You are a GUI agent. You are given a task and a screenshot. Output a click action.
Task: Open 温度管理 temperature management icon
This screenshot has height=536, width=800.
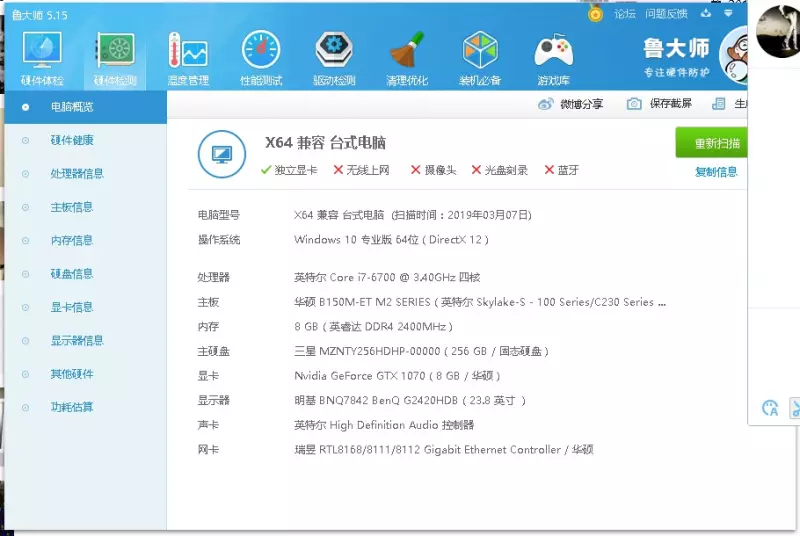(x=188, y=59)
